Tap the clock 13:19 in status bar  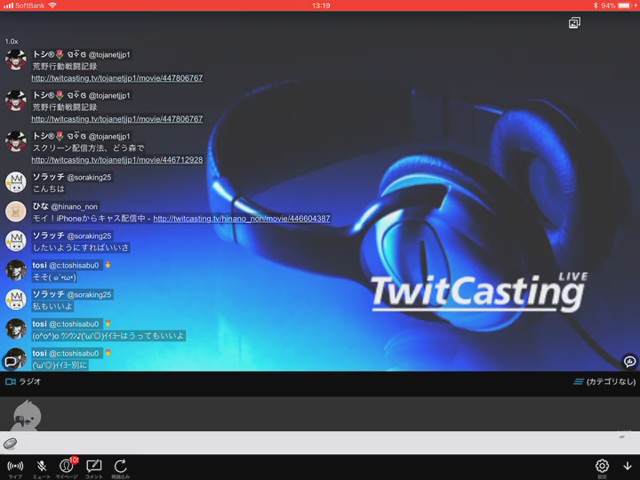[x=321, y=5]
